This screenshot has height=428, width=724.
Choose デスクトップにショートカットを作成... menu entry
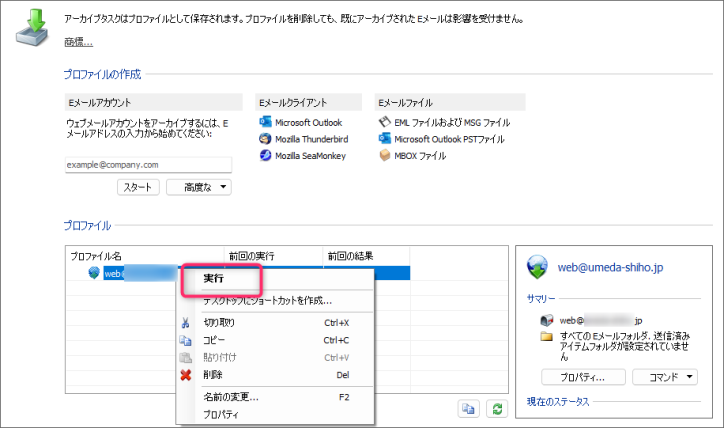(268, 301)
